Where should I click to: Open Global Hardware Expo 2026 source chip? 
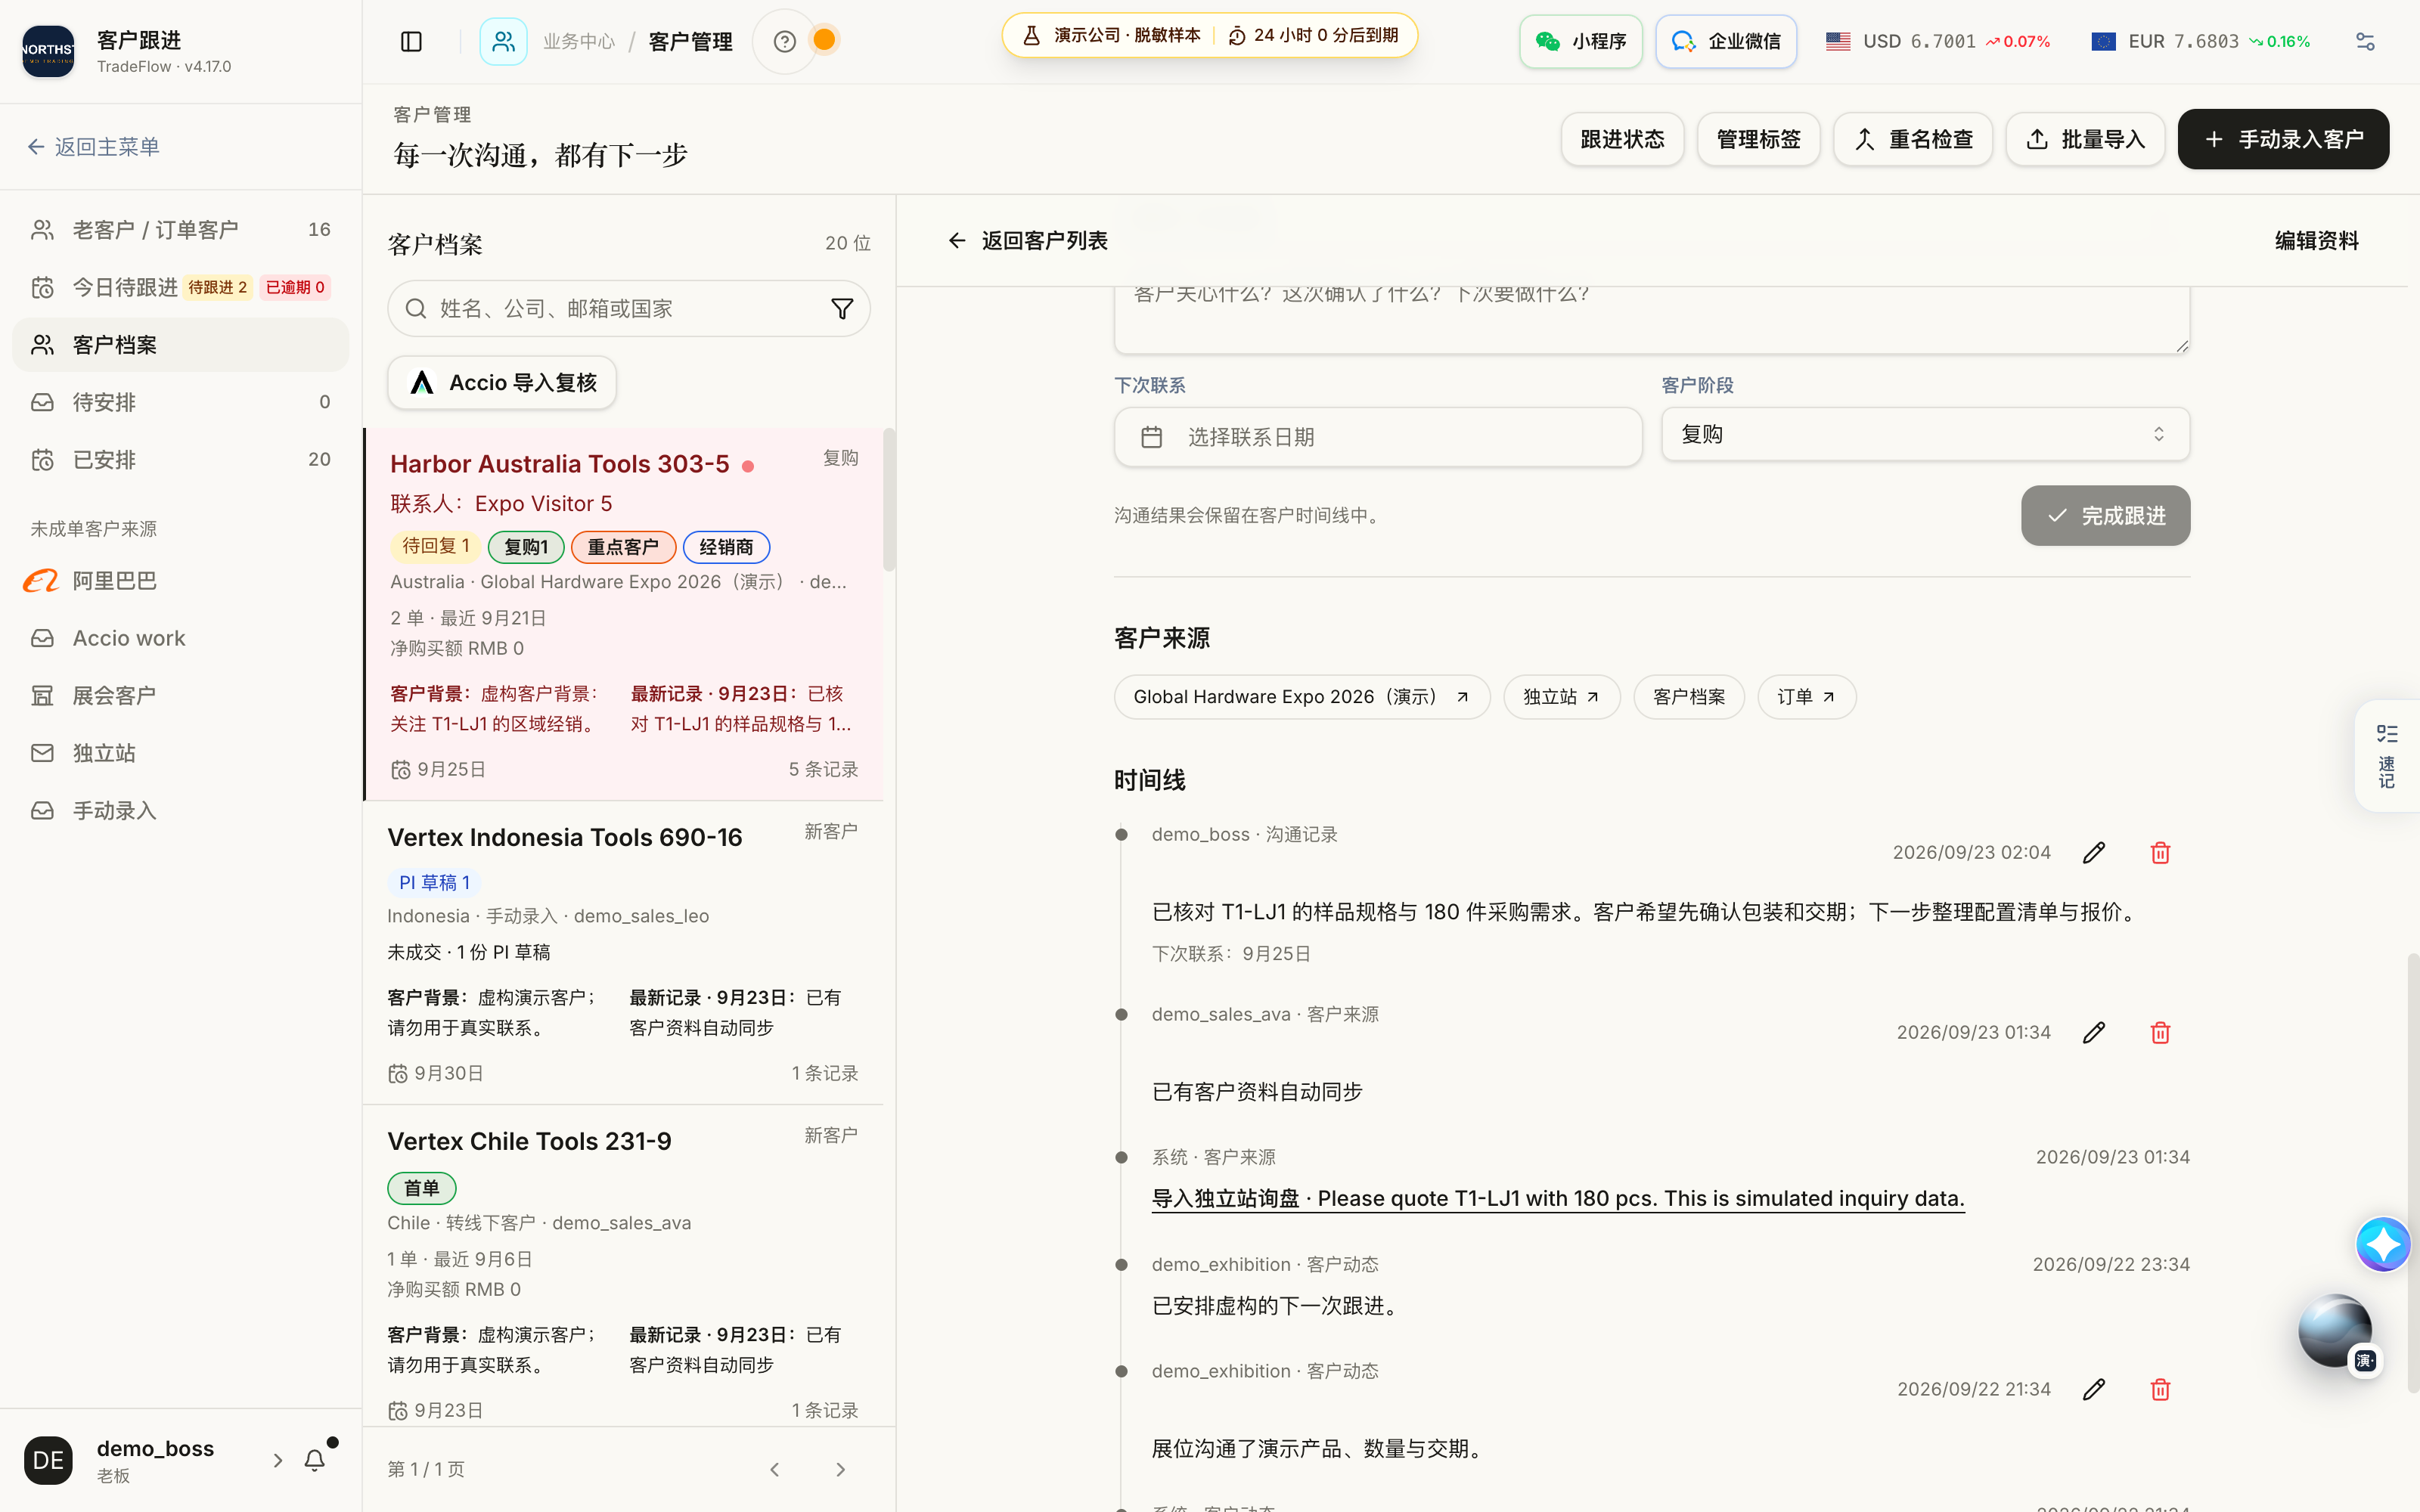(x=1302, y=697)
